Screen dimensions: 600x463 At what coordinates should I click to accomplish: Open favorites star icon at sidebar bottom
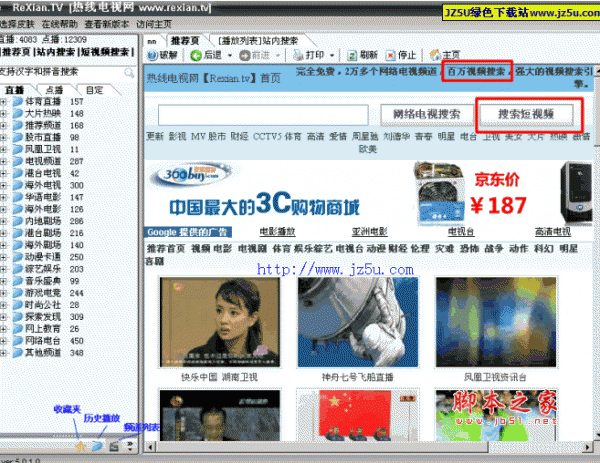pos(81,446)
